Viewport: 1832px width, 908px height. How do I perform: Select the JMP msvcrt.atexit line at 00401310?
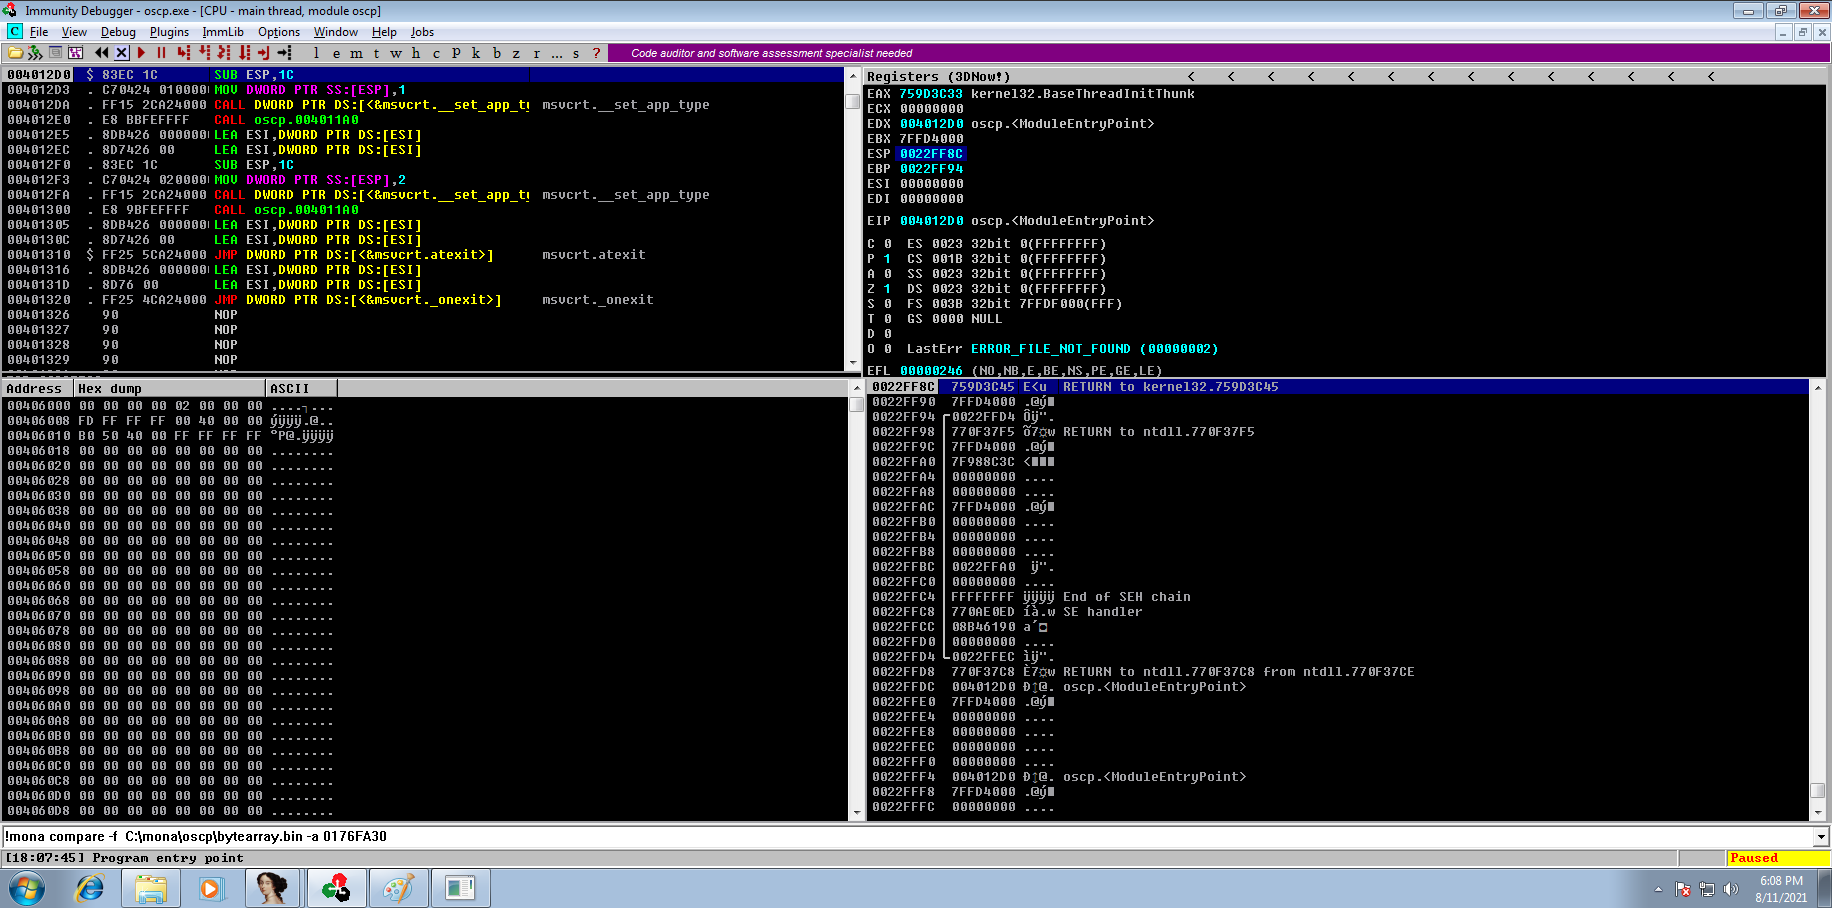click(424, 255)
